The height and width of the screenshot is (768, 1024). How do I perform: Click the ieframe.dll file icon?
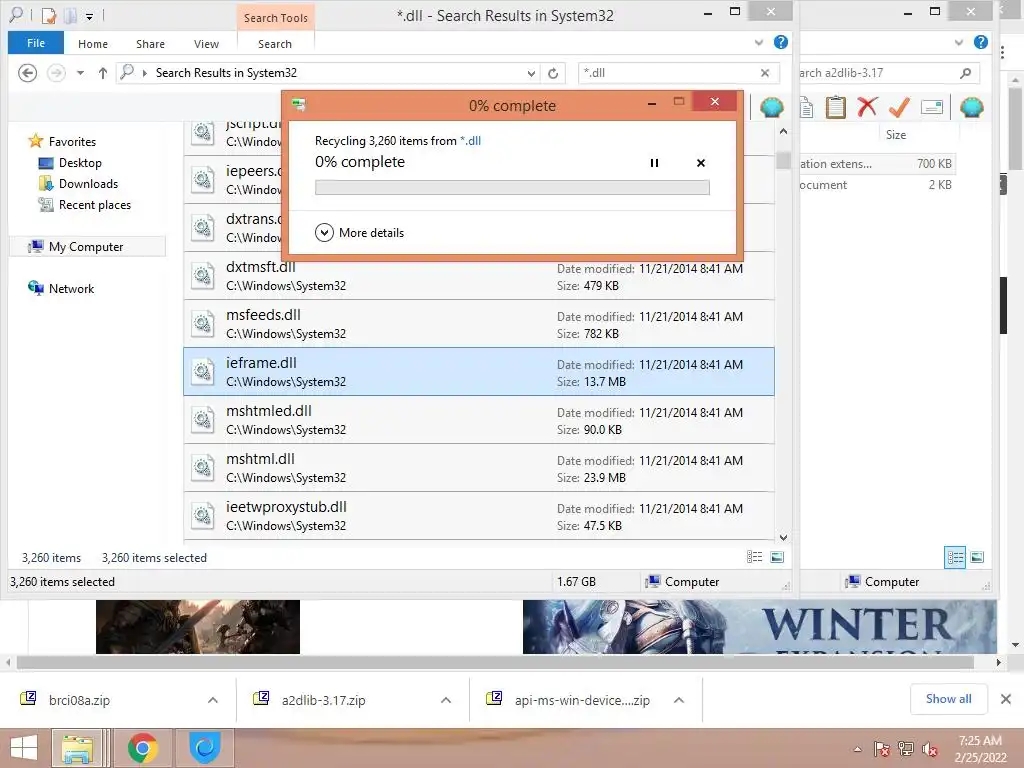click(203, 372)
